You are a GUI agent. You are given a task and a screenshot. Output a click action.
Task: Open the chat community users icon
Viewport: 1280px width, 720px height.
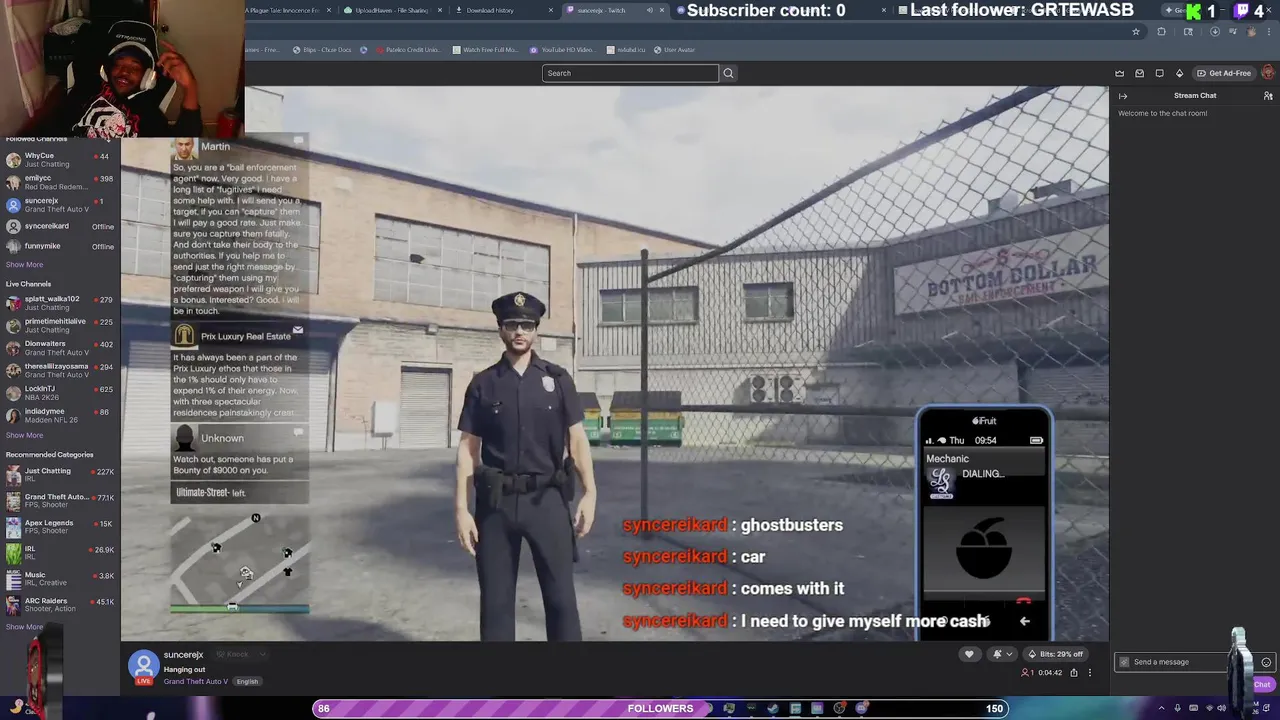tap(1268, 96)
